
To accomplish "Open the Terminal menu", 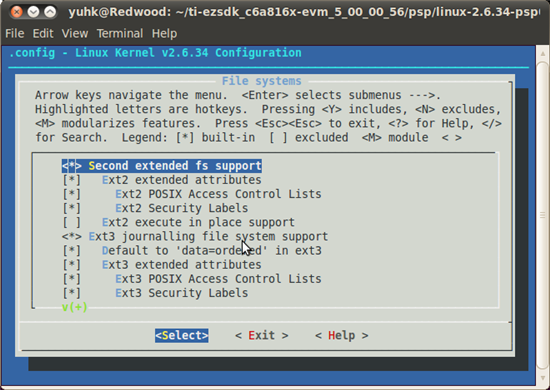I will point(120,34).
